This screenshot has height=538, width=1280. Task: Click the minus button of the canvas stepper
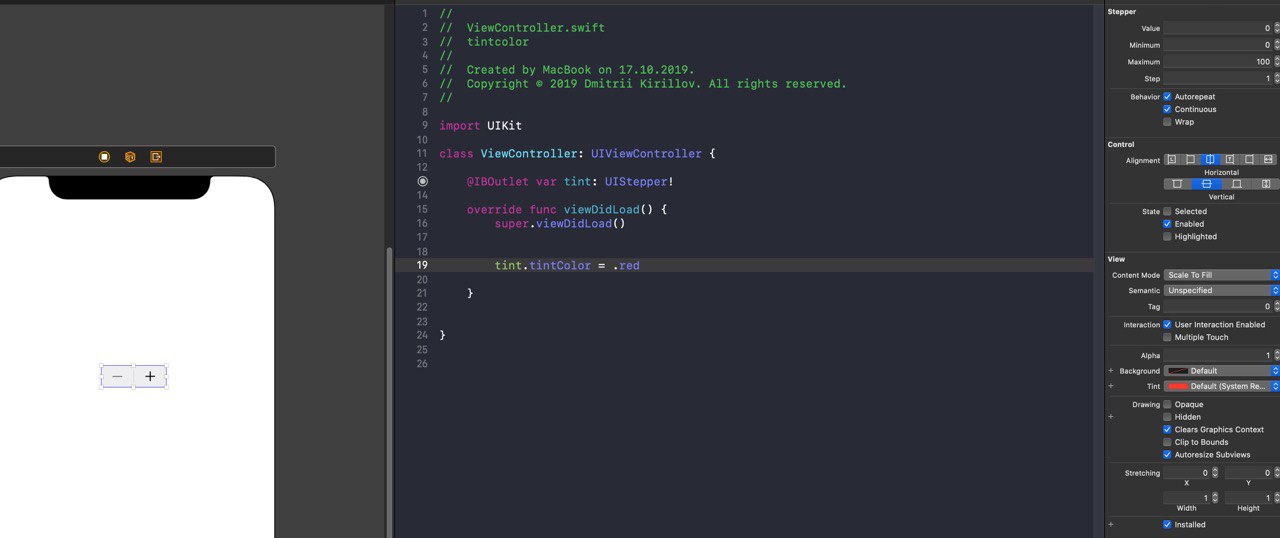pyautogui.click(x=117, y=376)
